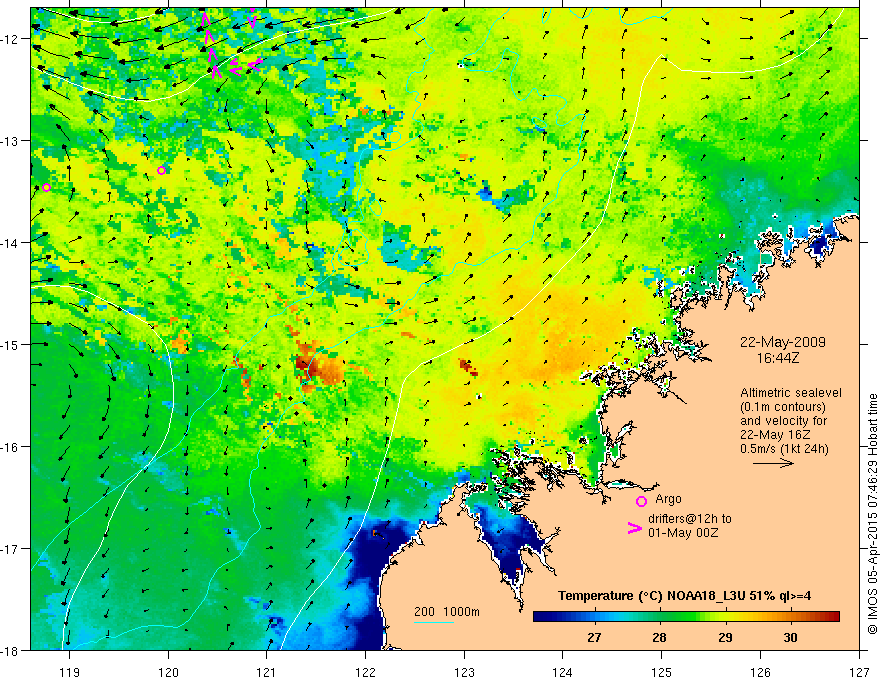Click the cyan 200m isobath legend line
This screenshot has height=680, width=880.
[434, 622]
